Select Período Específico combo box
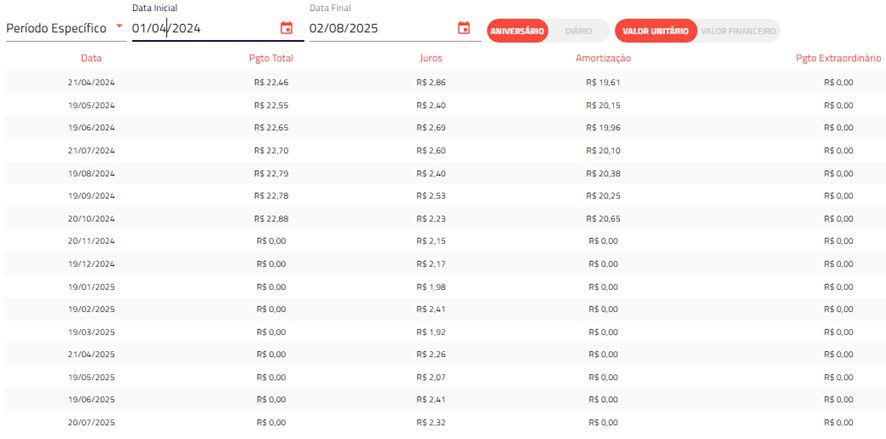The image size is (886, 439). tap(66, 28)
